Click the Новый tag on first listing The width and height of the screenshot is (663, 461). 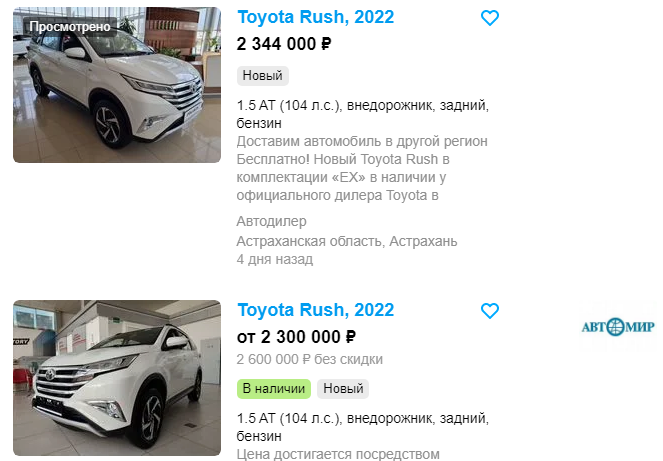pos(263,76)
